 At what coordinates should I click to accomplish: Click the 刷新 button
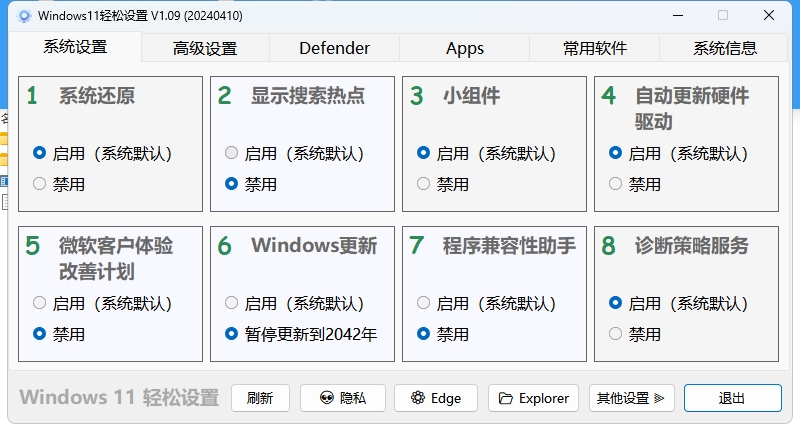point(260,398)
